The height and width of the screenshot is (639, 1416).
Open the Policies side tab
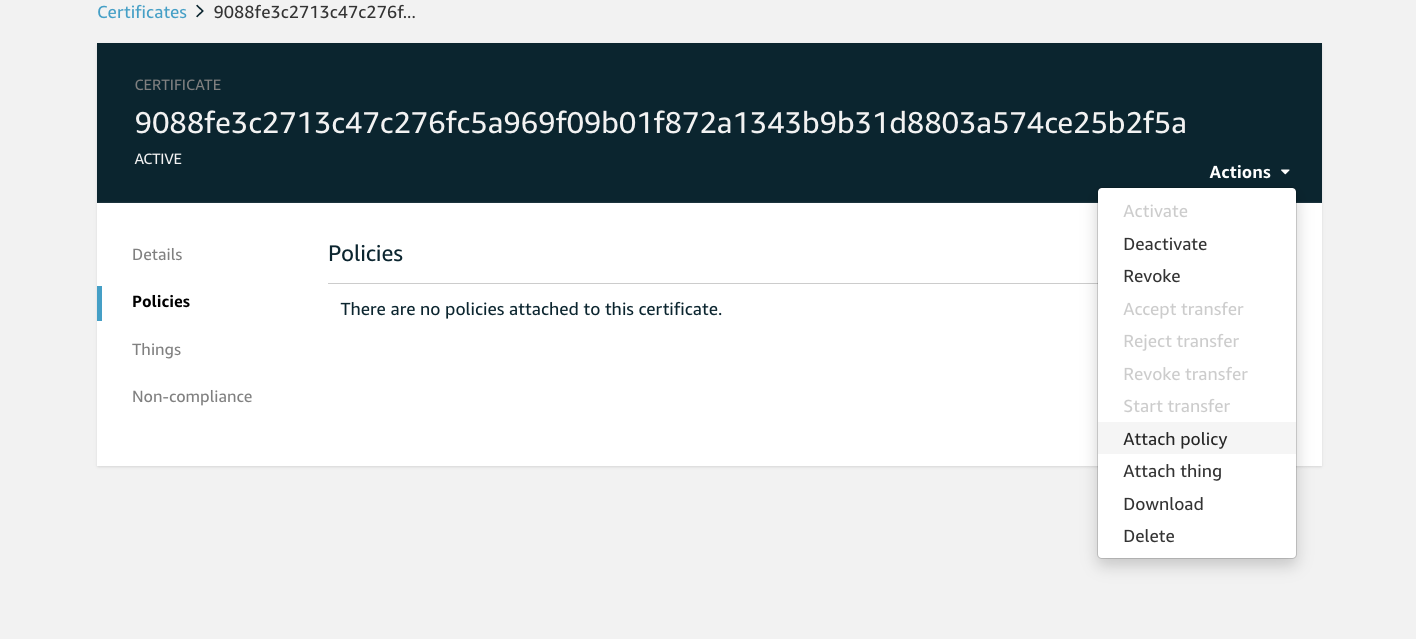(x=161, y=301)
